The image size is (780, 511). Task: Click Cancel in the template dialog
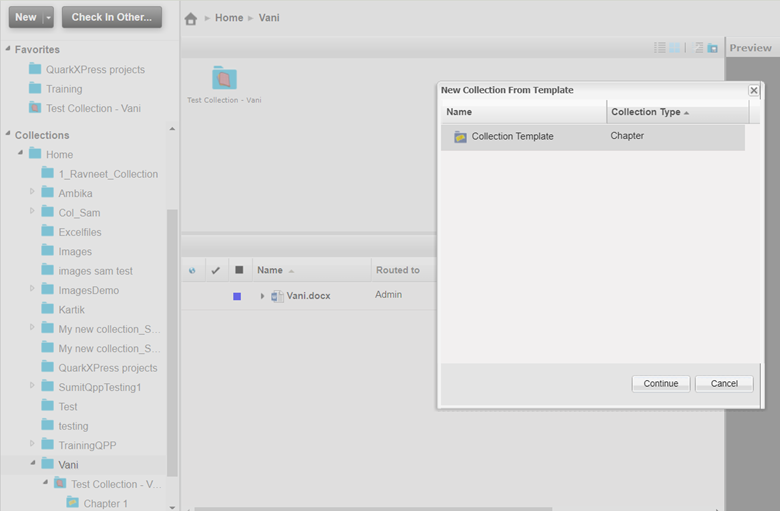(724, 384)
